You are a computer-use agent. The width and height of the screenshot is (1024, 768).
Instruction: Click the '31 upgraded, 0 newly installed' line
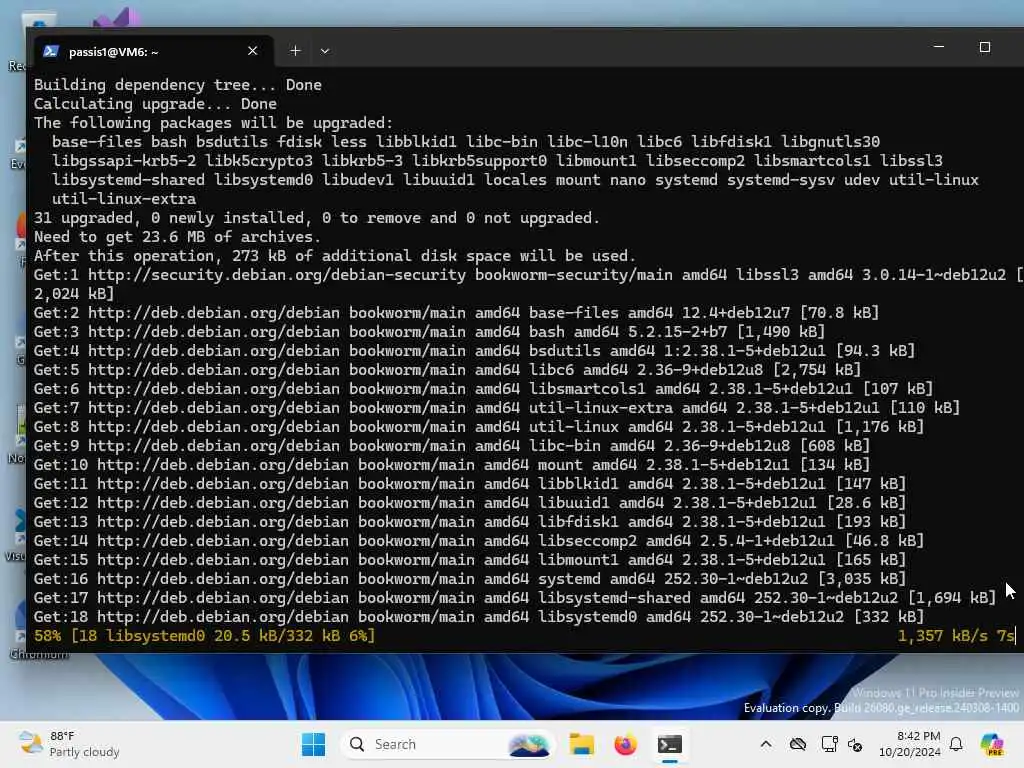point(317,217)
